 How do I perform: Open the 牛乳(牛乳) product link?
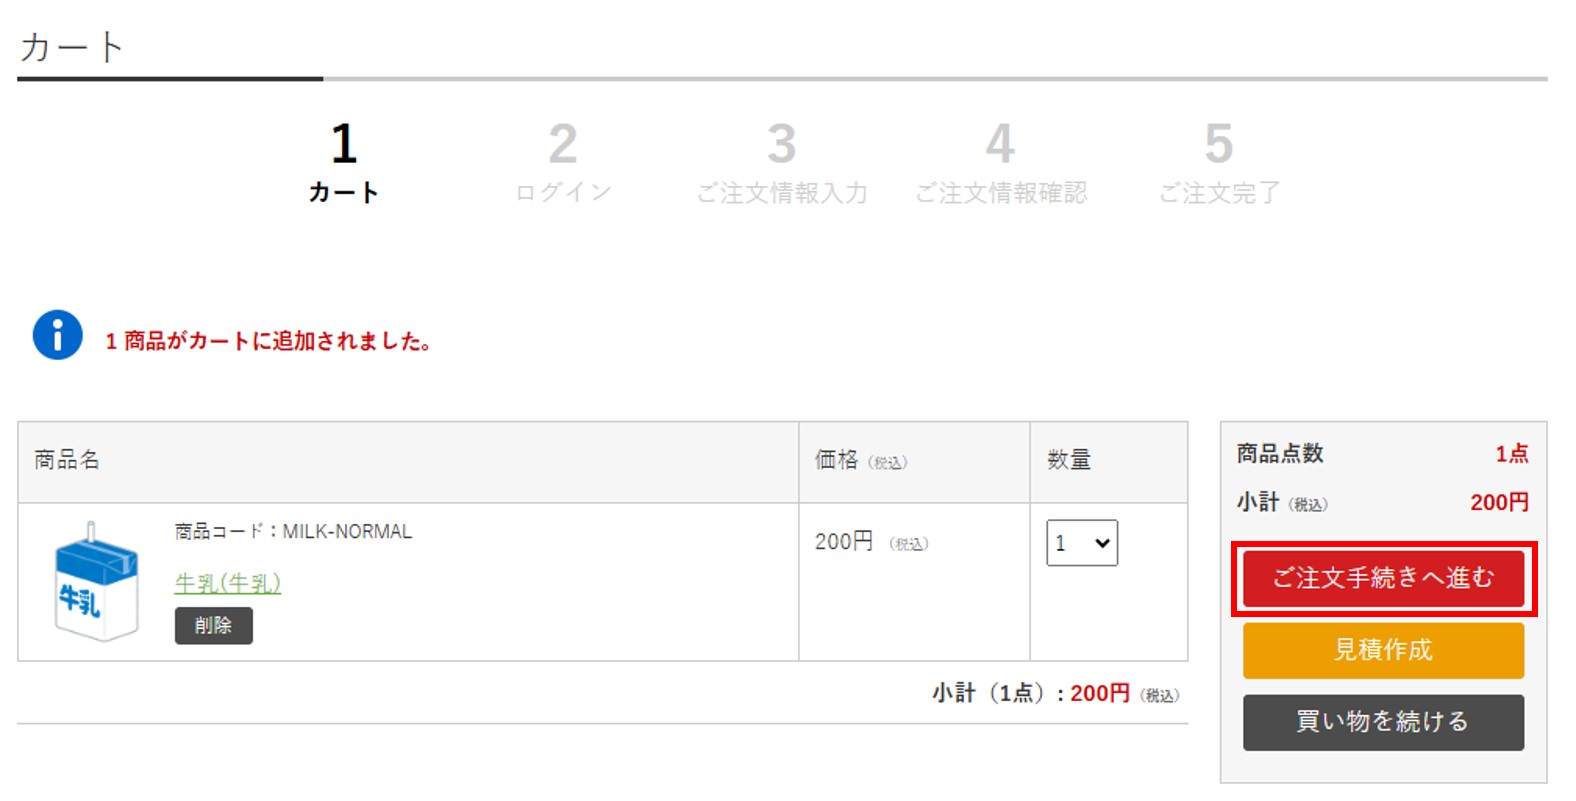228,582
